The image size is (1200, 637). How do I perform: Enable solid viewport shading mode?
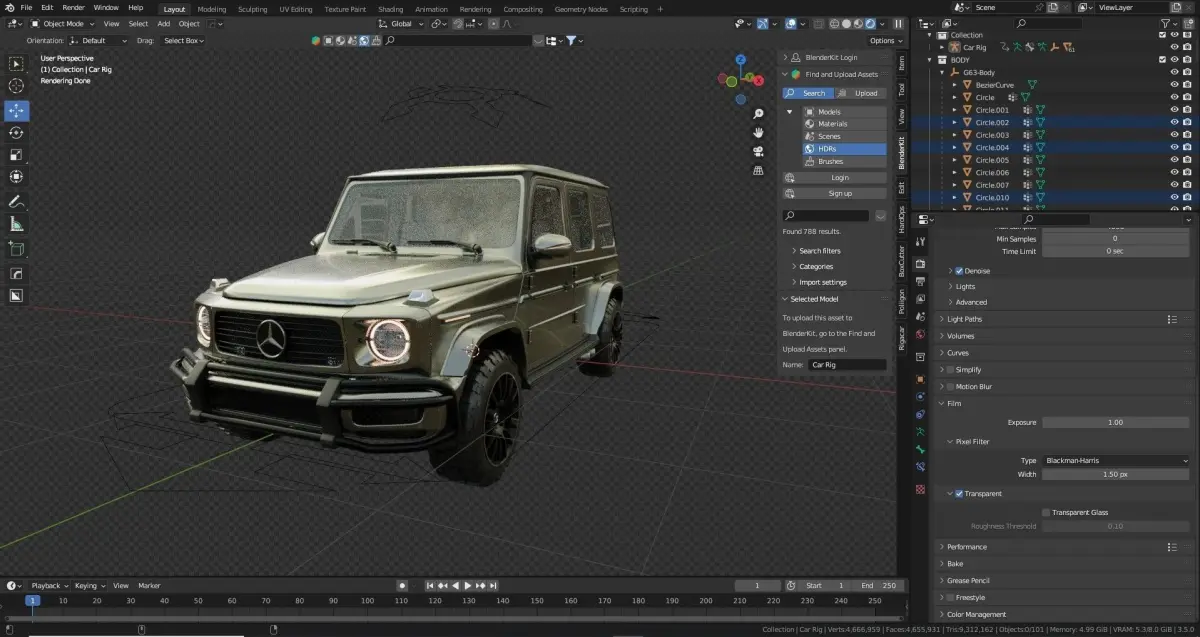pyautogui.click(x=846, y=23)
